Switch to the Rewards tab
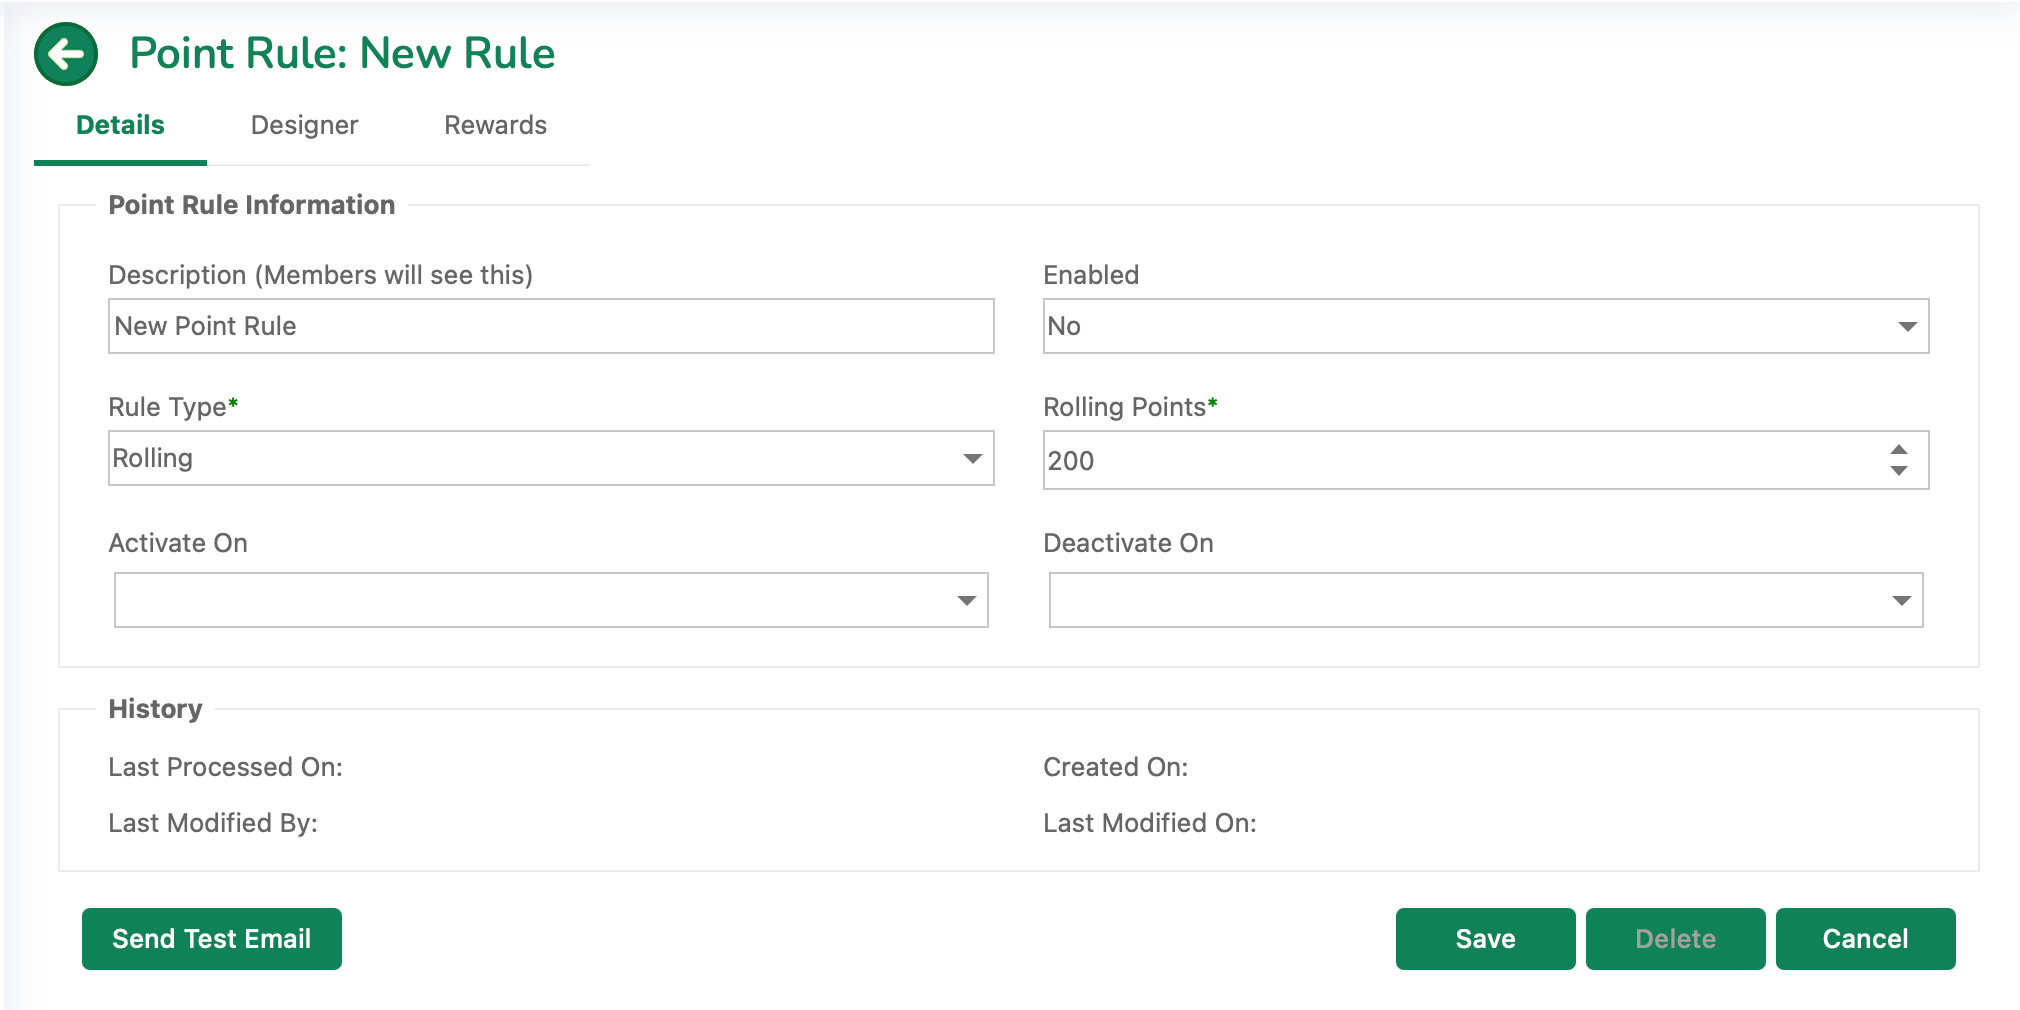 (495, 125)
